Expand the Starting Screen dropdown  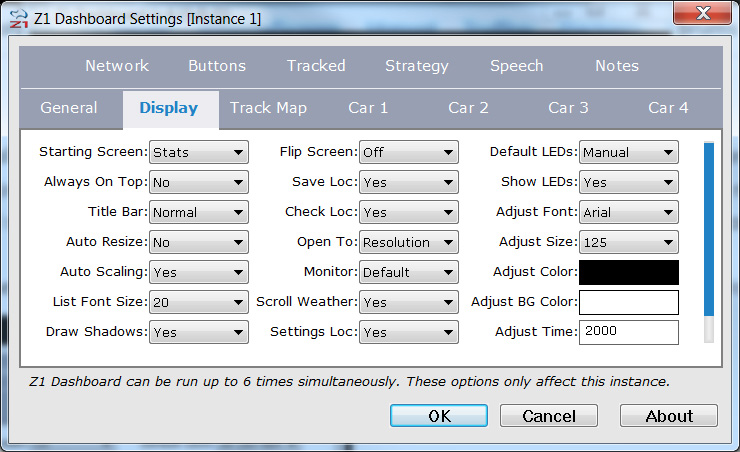[199, 152]
